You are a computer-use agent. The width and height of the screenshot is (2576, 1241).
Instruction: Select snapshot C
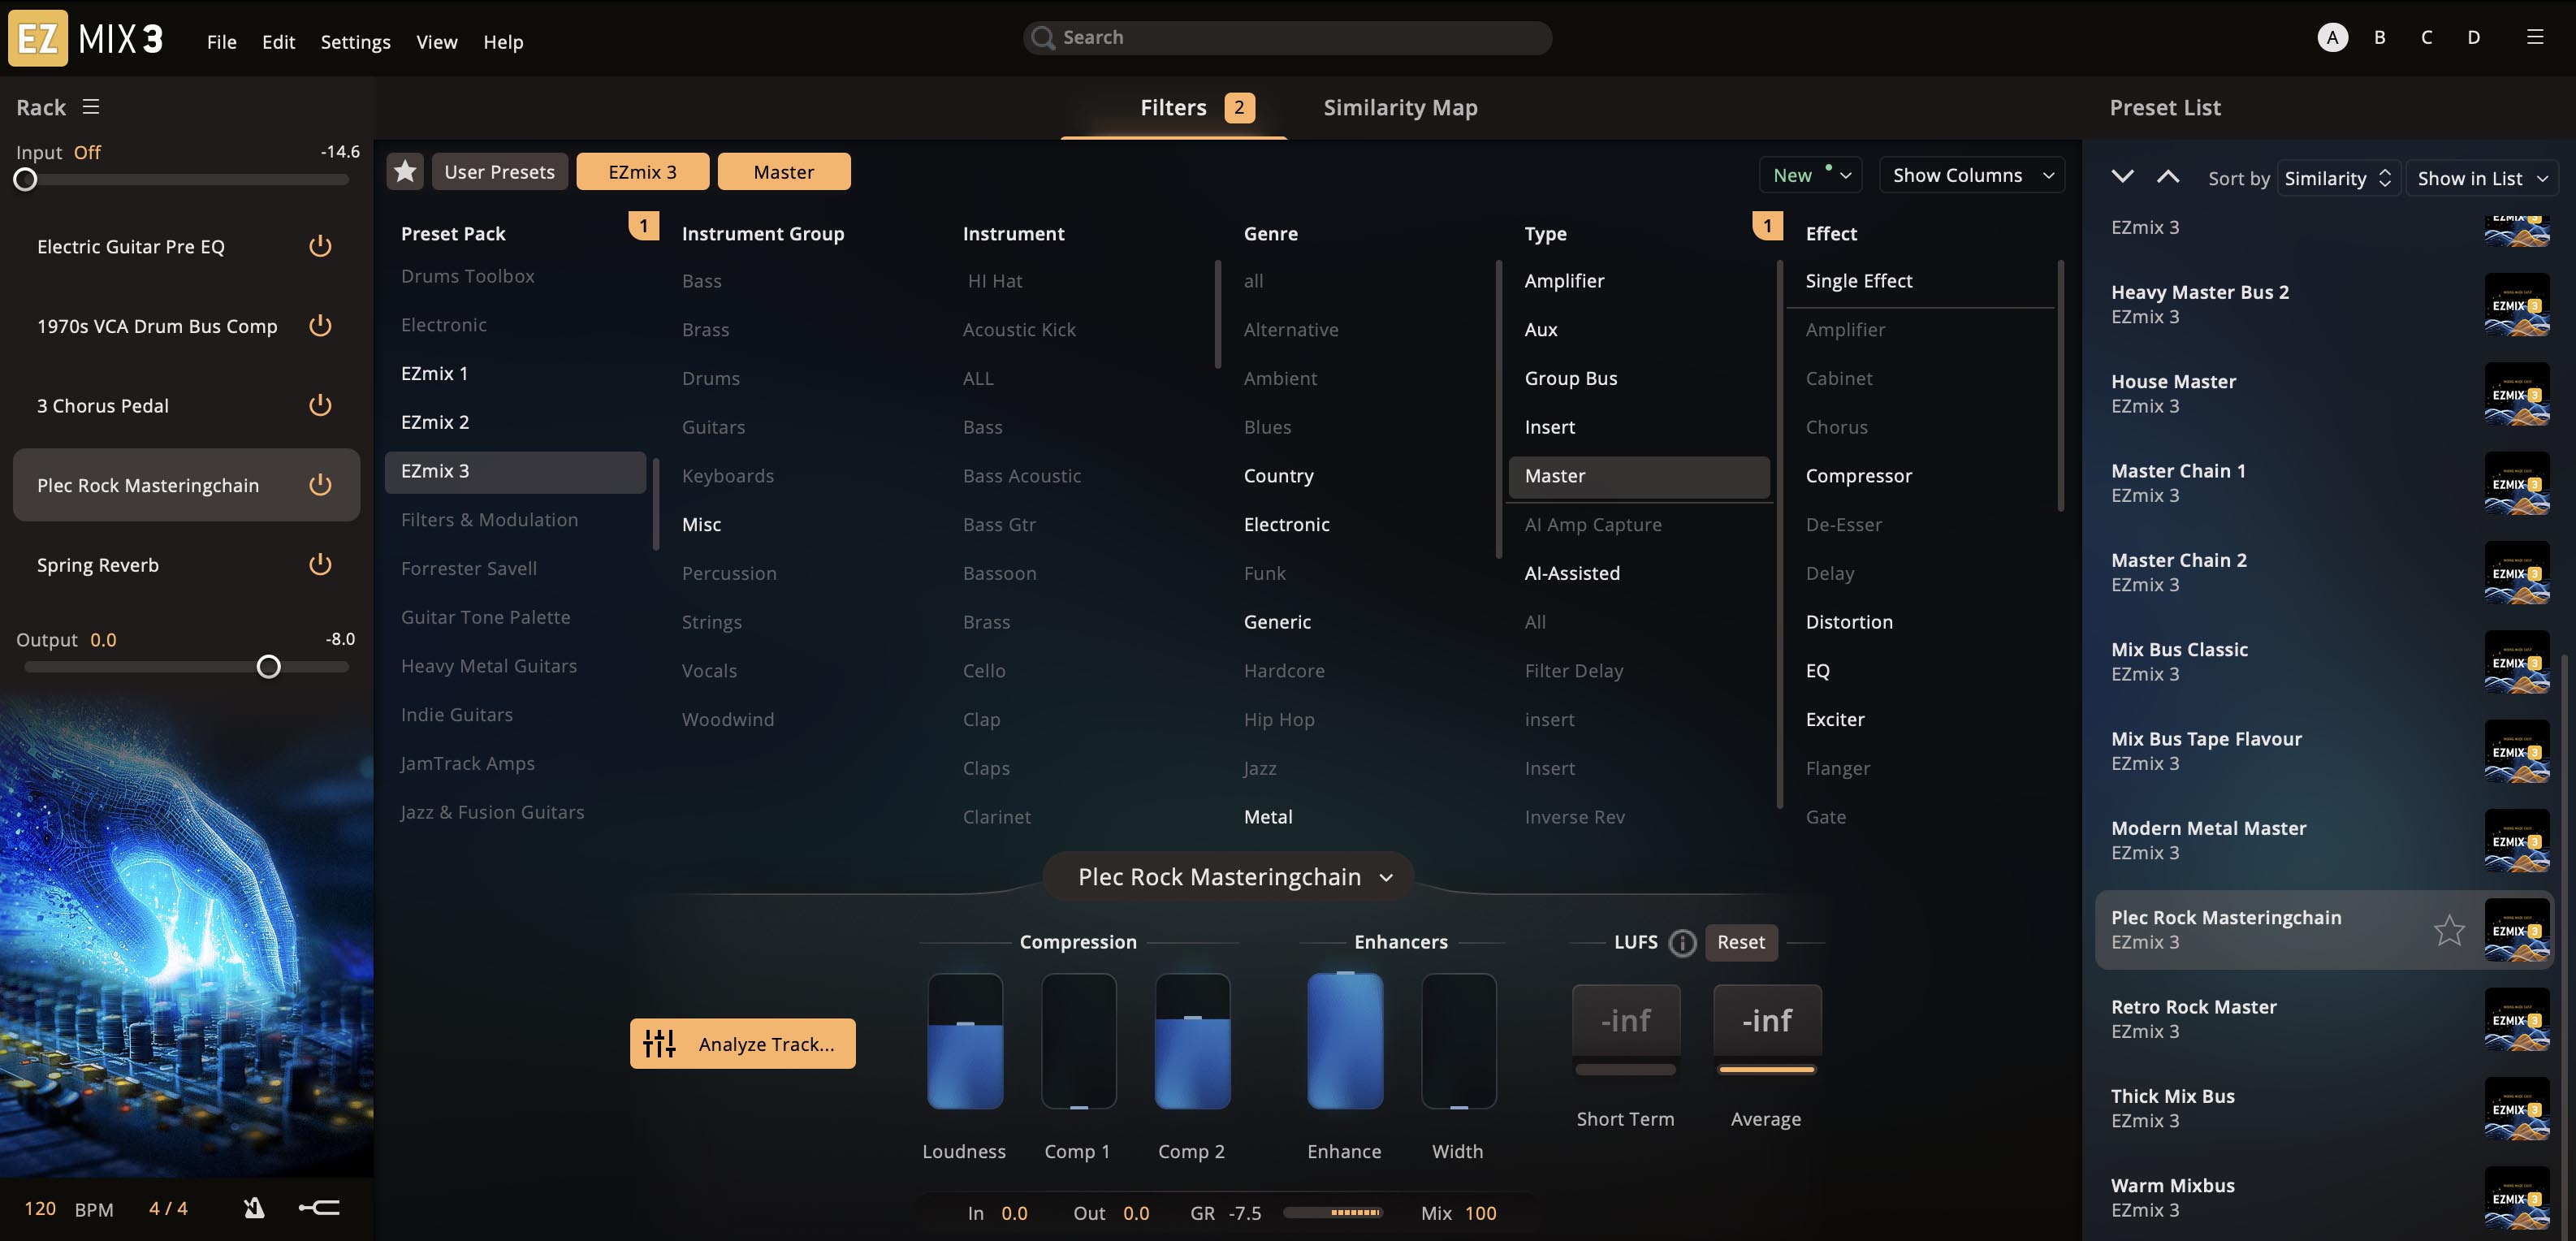click(2426, 37)
